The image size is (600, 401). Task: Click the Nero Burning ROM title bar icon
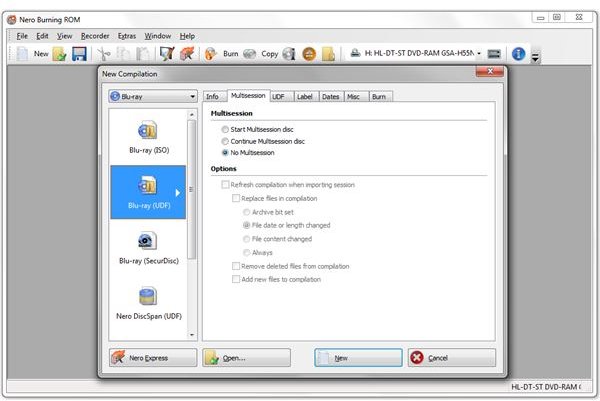tap(12, 20)
